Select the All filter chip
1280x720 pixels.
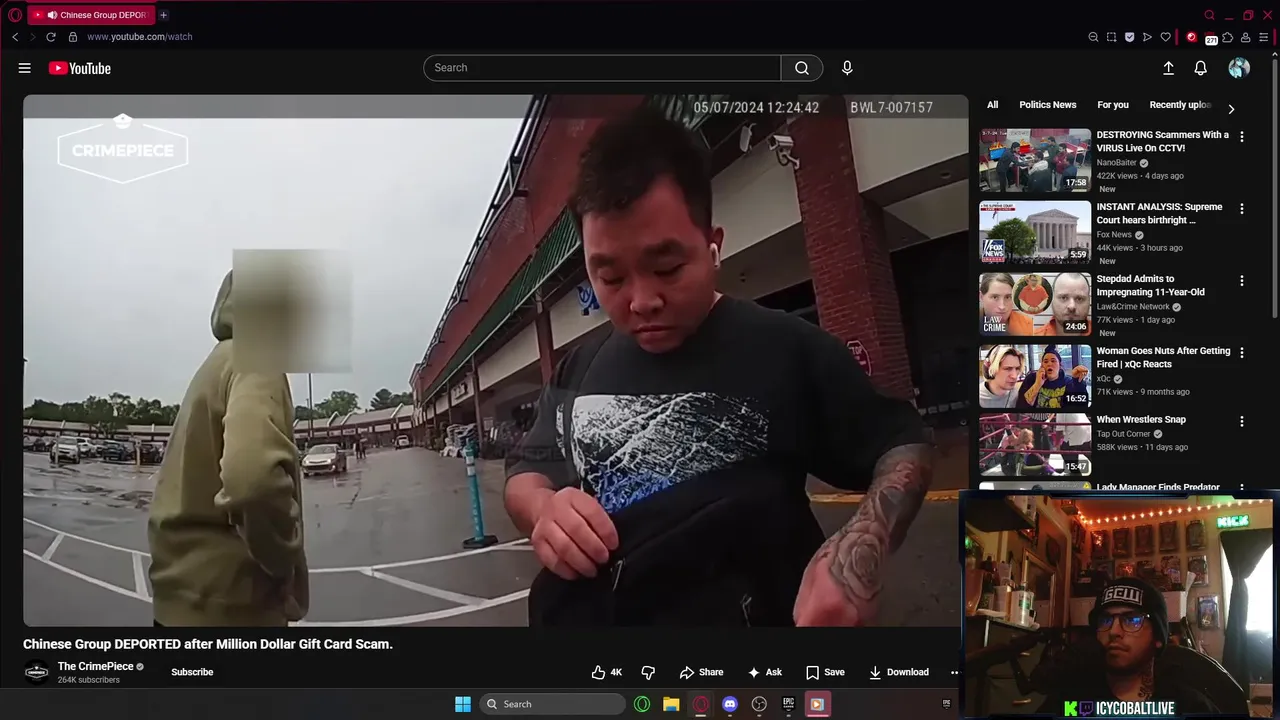[992, 105]
